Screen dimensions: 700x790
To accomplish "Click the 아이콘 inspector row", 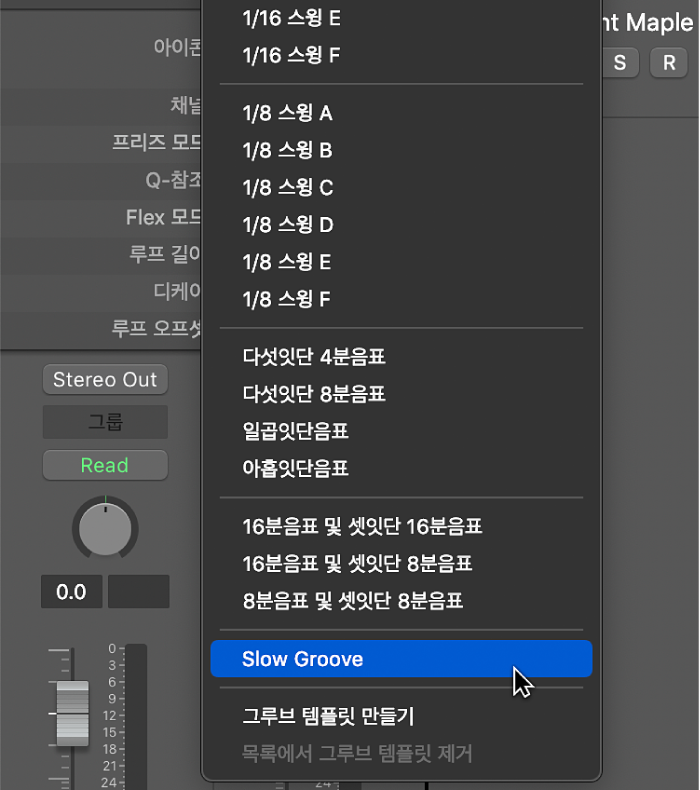I will 101,48.
